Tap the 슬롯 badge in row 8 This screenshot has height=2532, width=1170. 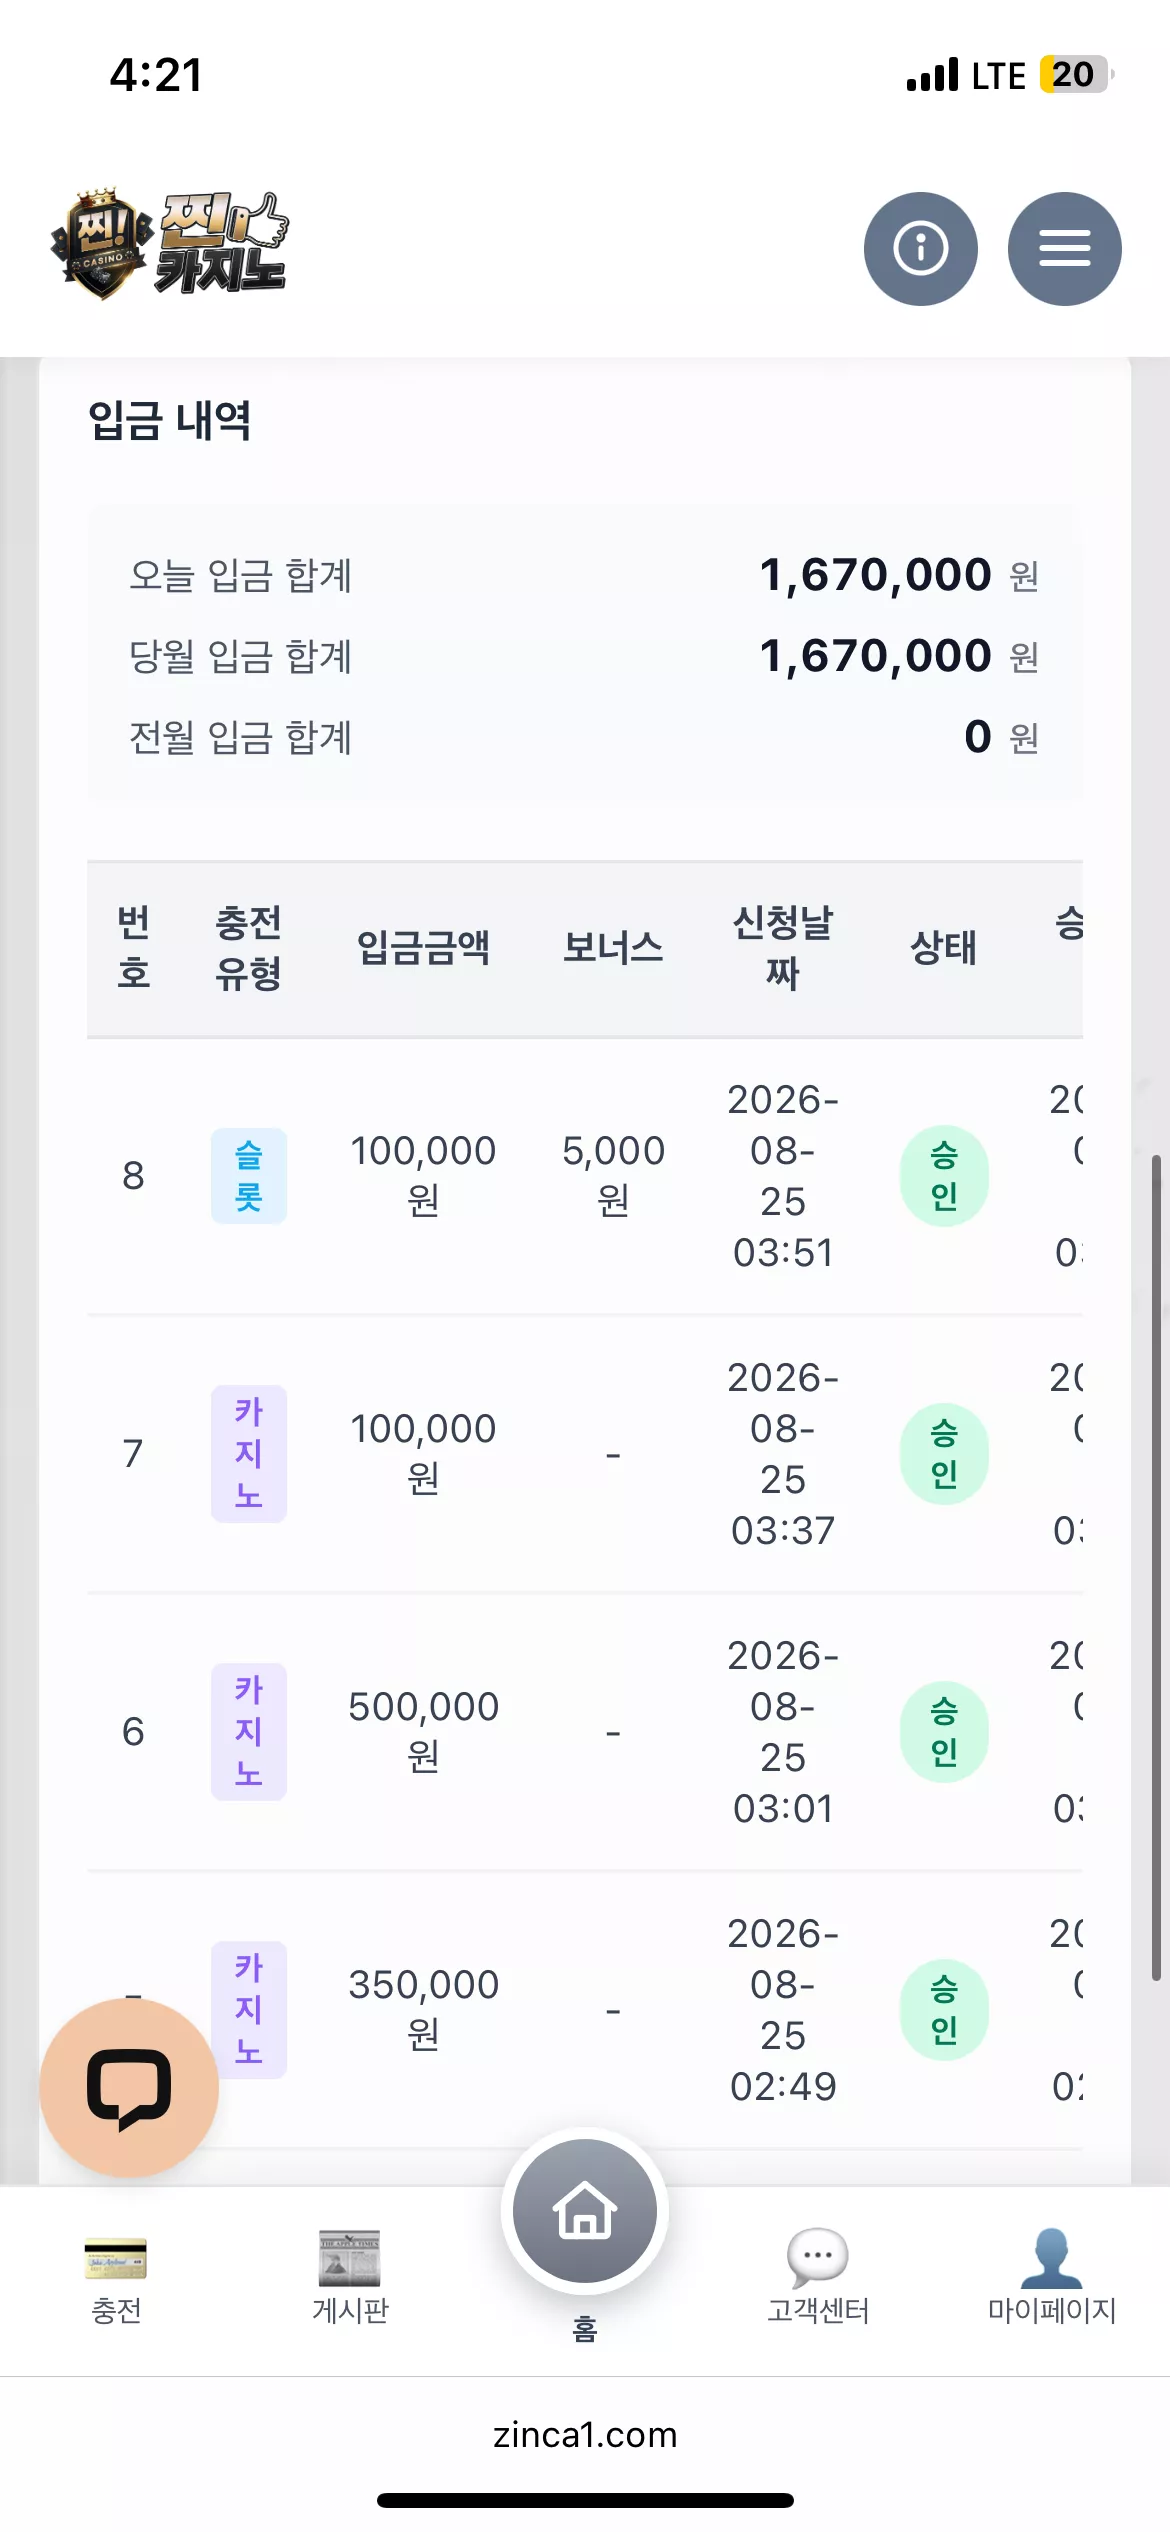[x=249, y=1176]
